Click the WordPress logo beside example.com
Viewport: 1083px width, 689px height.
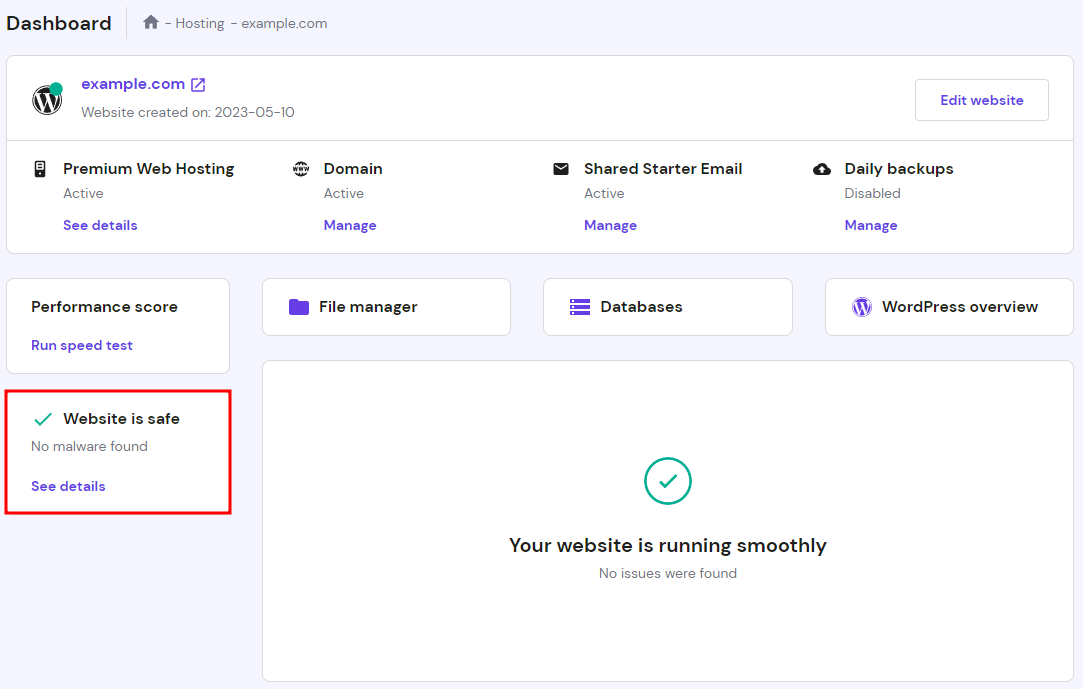46,99
